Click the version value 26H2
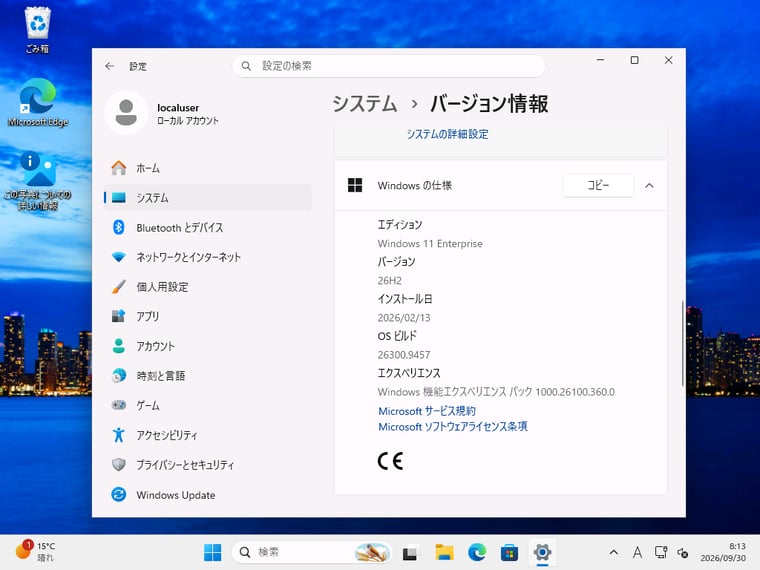 pyautogui.click(x=390, y=281)
